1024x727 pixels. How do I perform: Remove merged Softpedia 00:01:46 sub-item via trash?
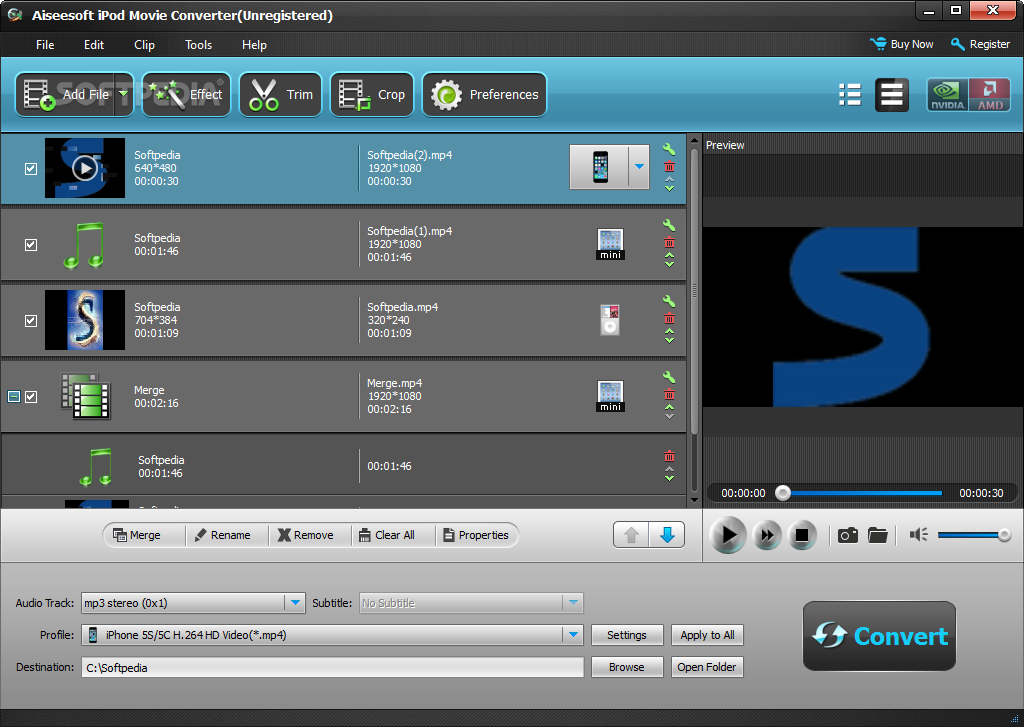pos(669,456)
